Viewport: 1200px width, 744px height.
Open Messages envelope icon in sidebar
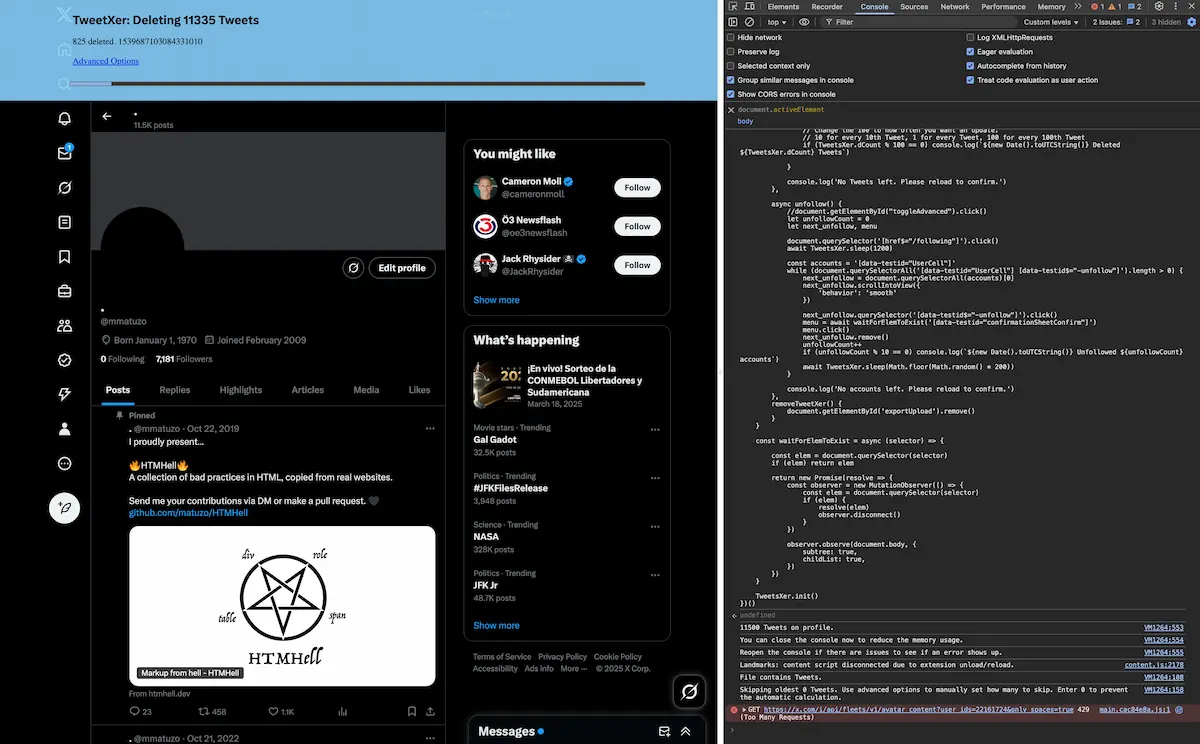(x=65, y=153)
